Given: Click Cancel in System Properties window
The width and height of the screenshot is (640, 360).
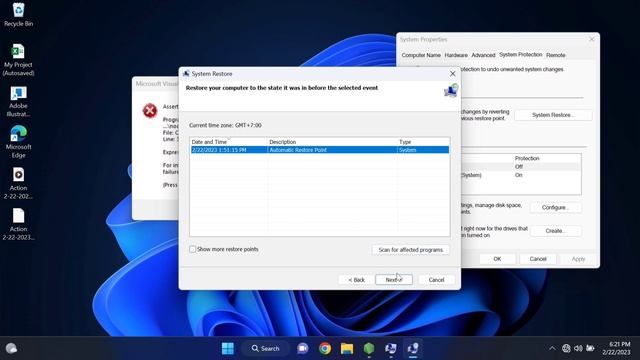Looking at the screenshot, I should tap(538, 259).
